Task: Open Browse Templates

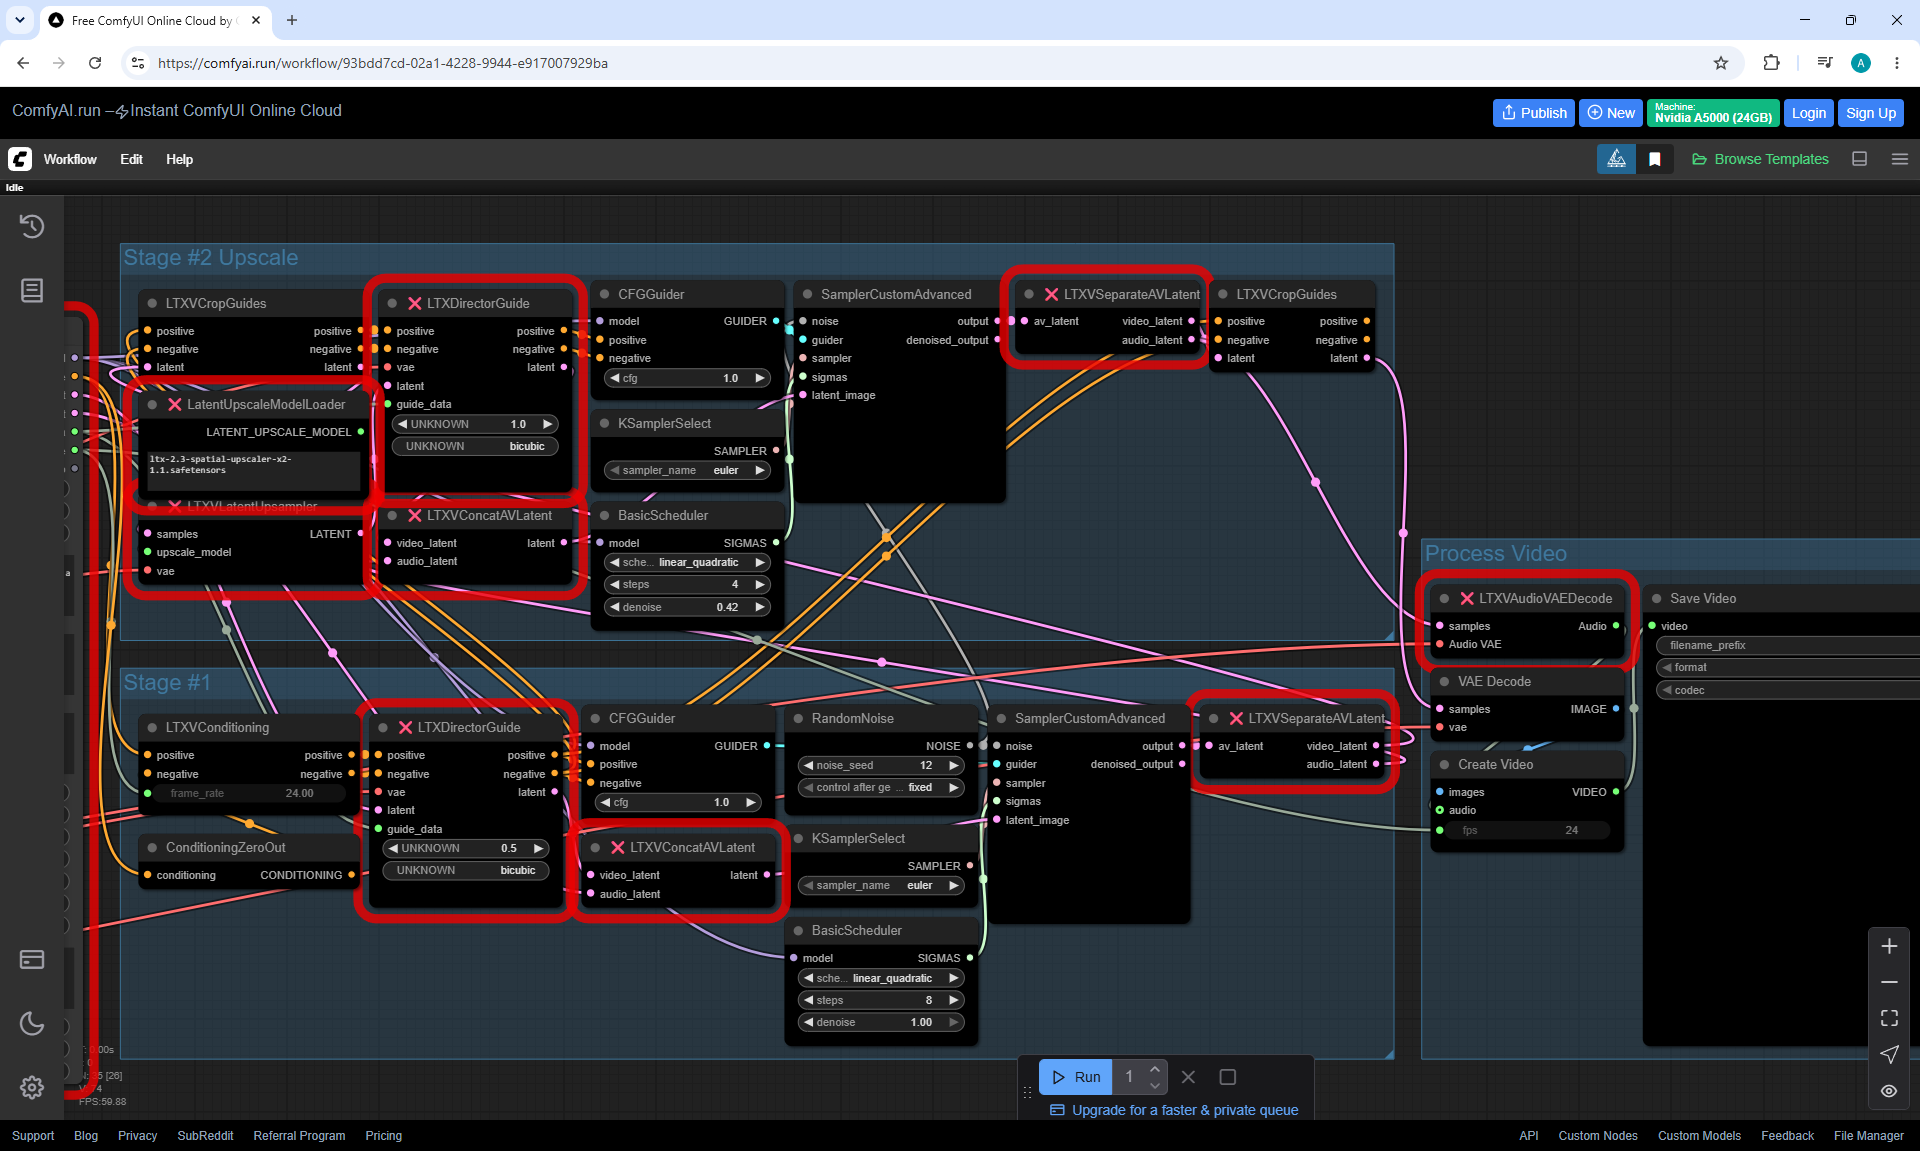Action: pyautogui.click(x=1760, y=159)
